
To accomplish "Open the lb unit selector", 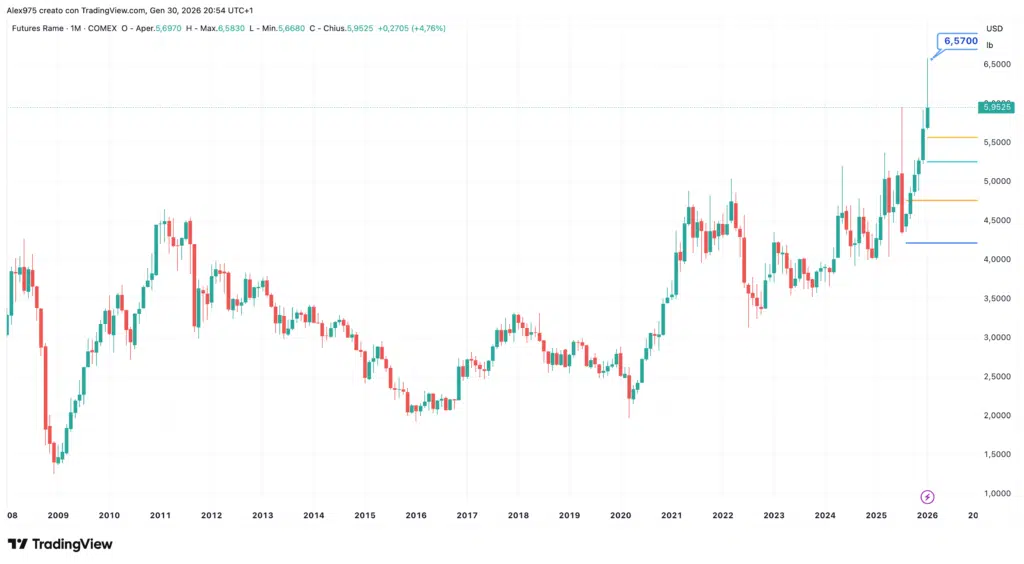I will tap(990, 45).
